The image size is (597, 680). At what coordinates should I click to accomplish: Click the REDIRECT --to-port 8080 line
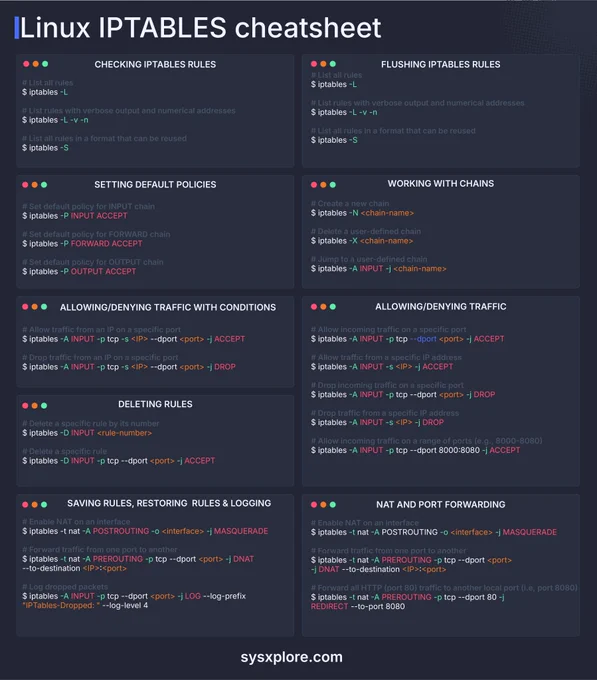(x=358, y=606)
